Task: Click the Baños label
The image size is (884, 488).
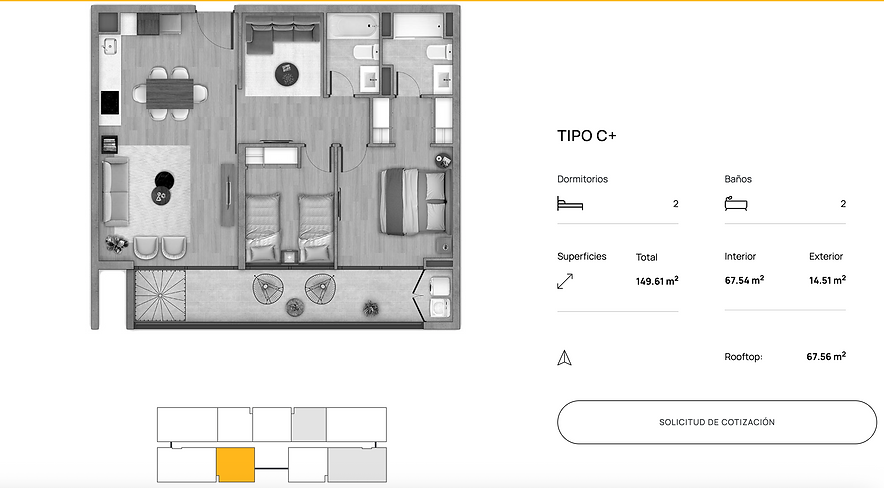Action: click(x=738, y=179)
